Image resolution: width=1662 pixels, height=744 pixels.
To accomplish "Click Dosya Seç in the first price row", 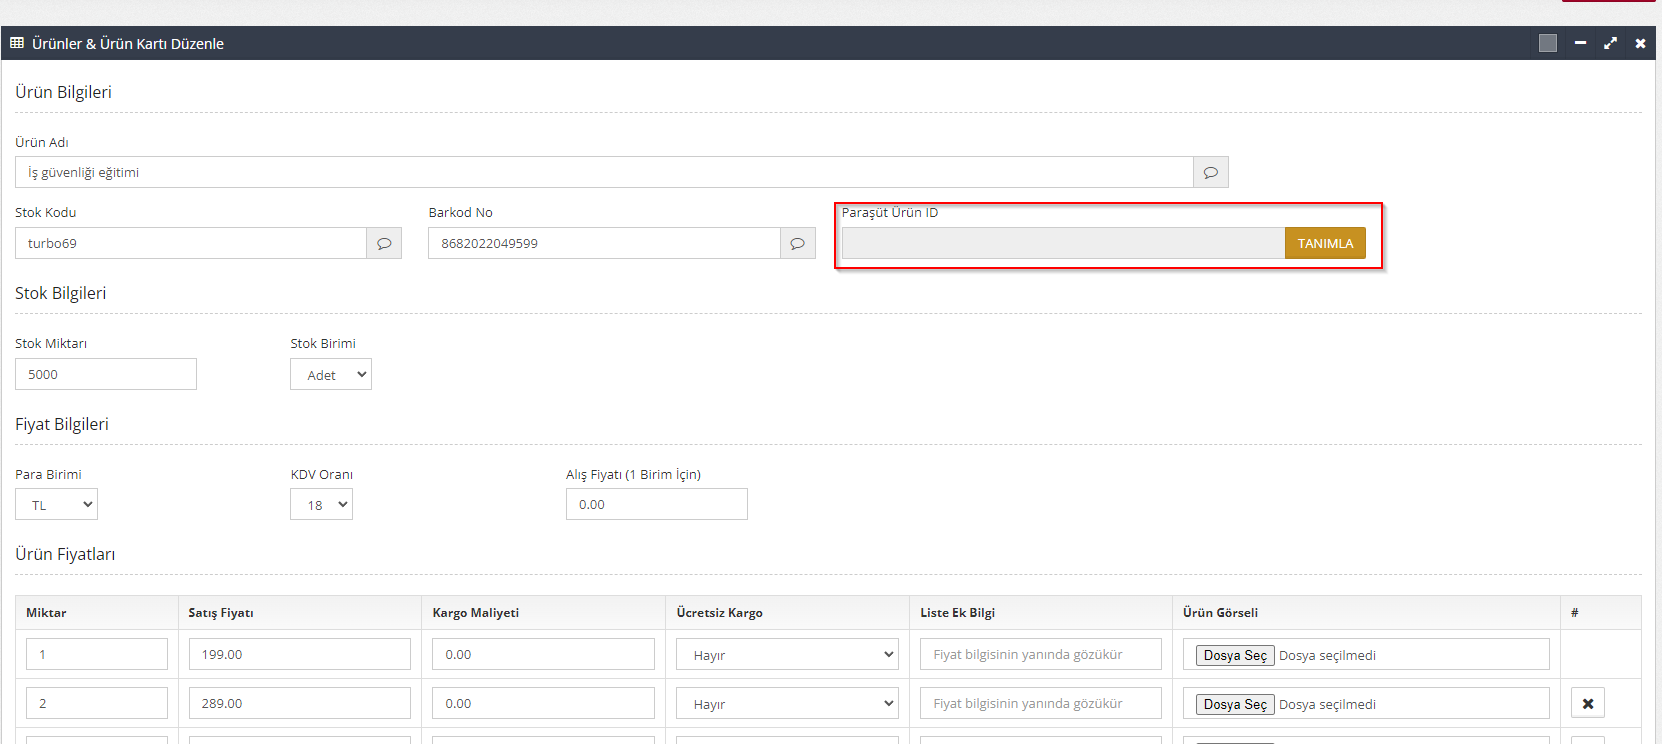I will click(x=1234, y=655).
